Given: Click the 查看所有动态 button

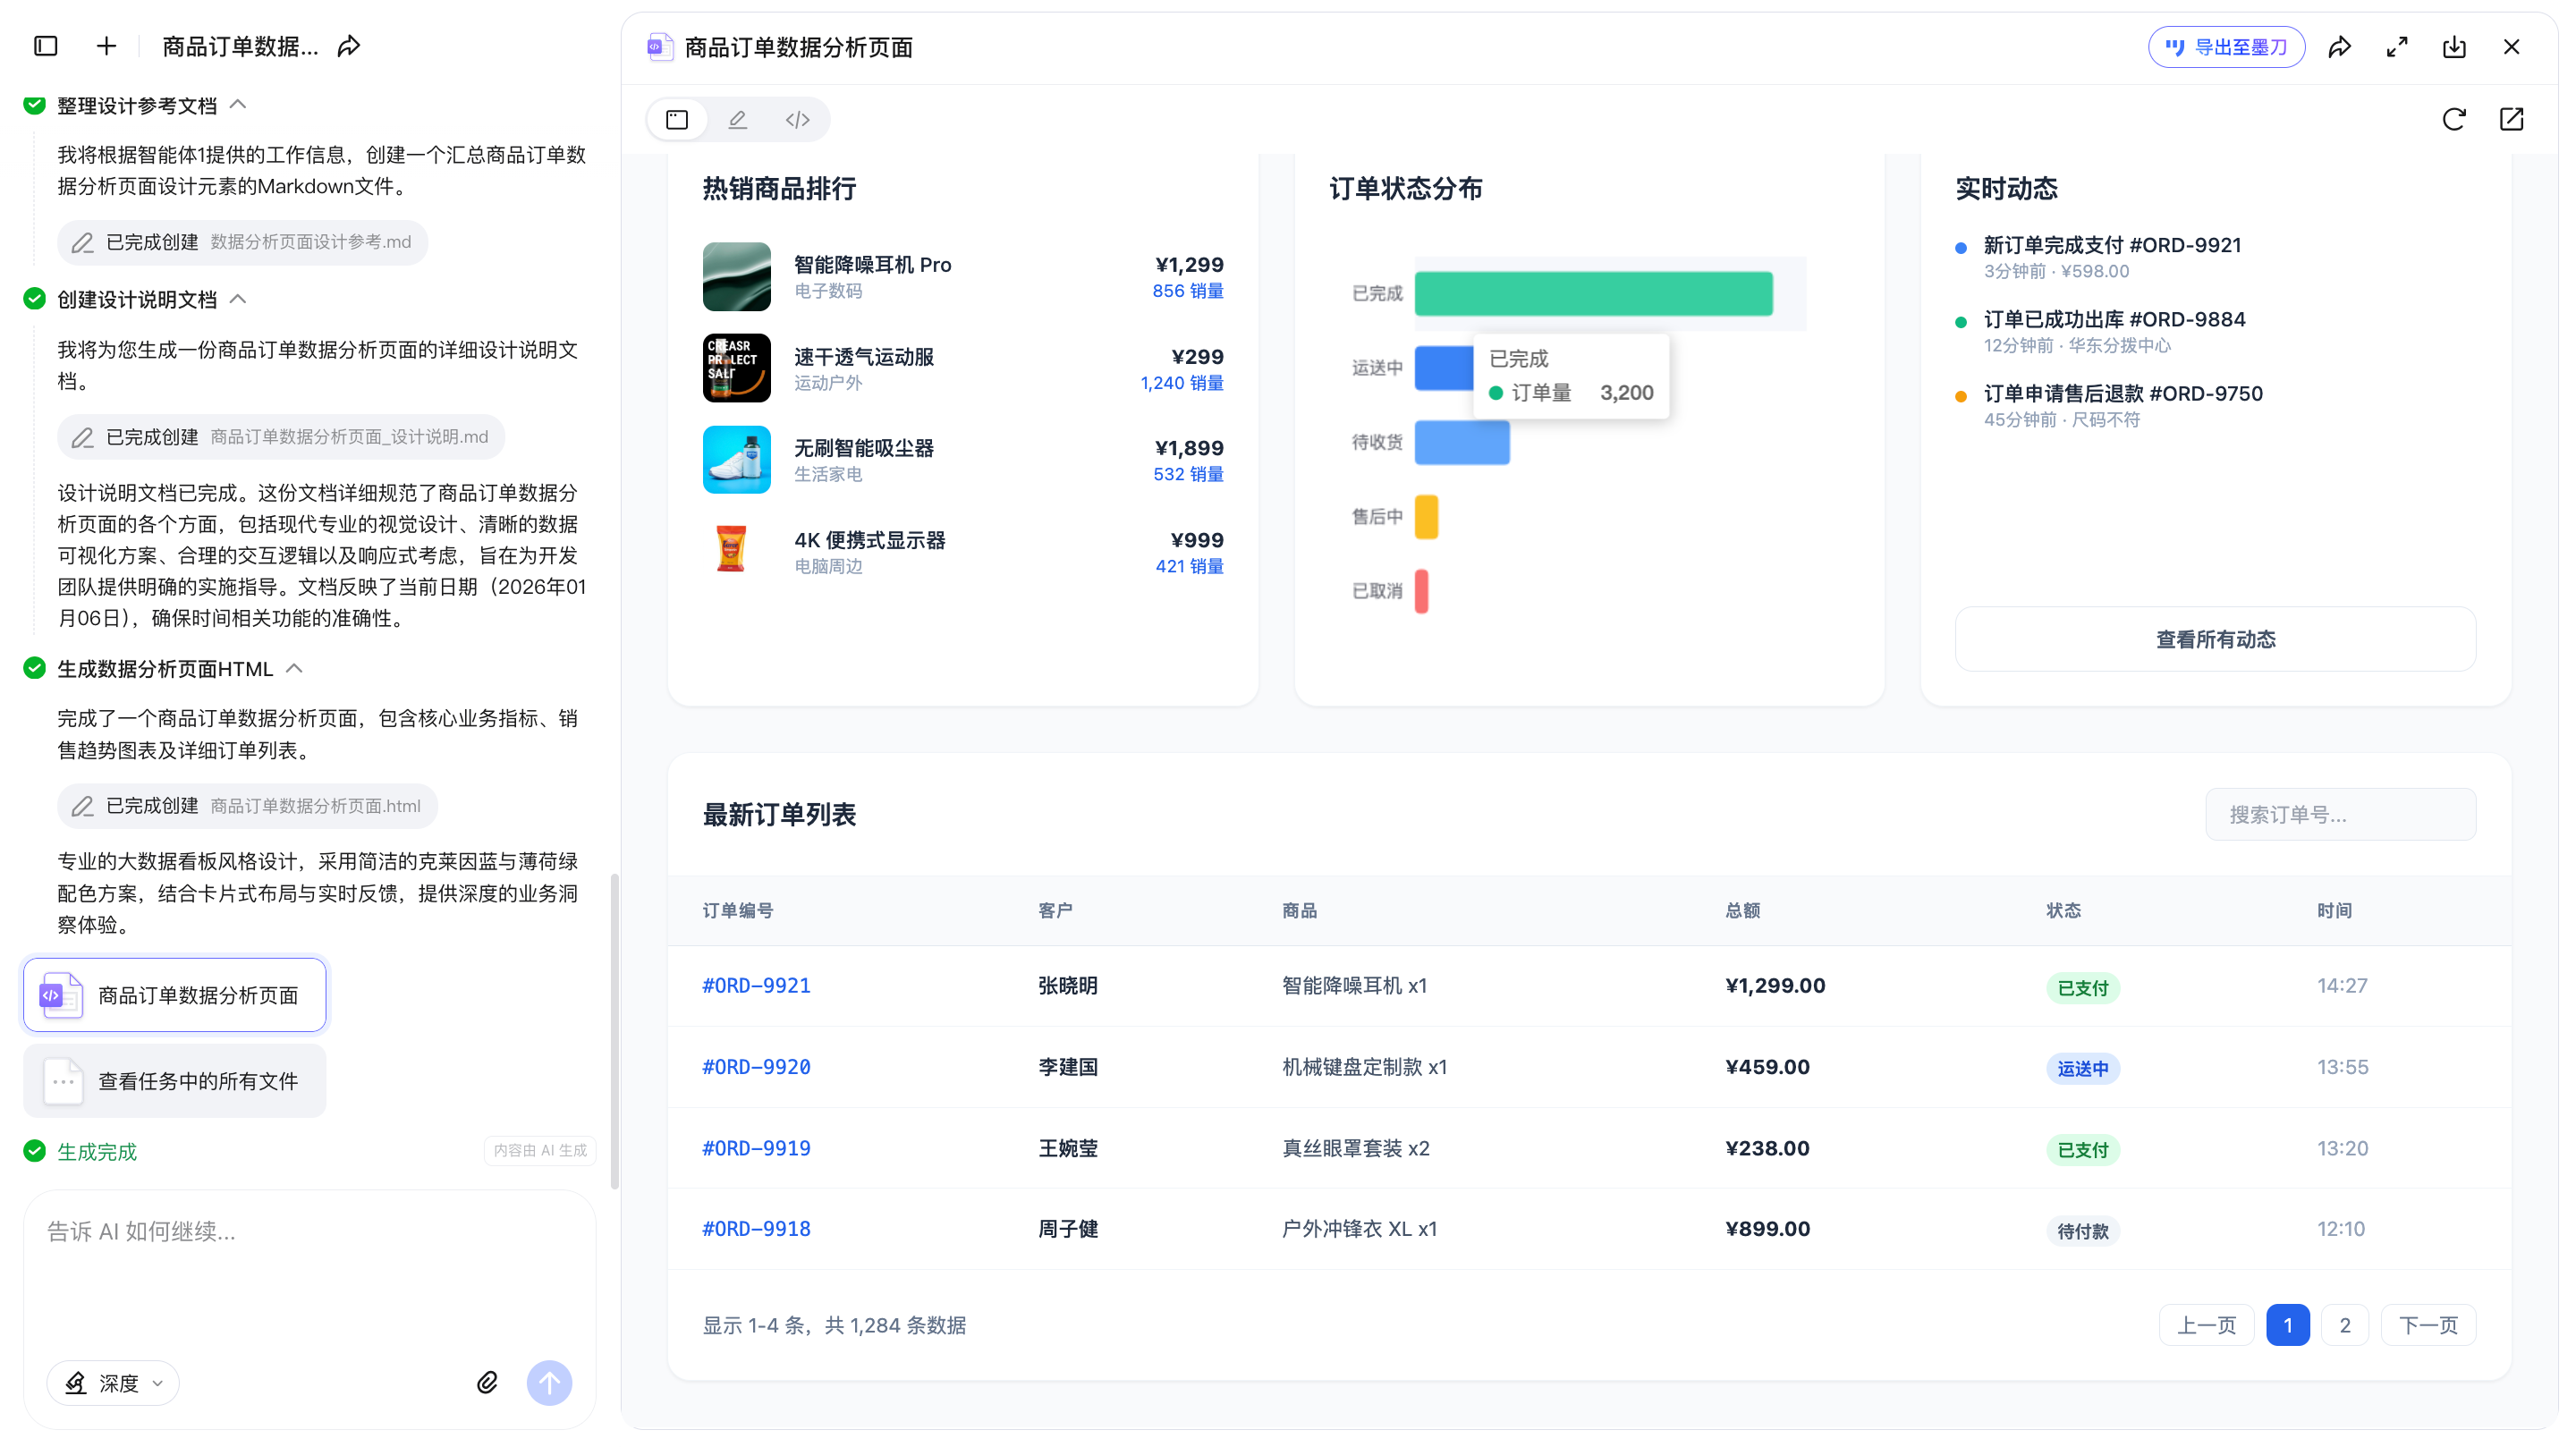Looking at the screenshot, I should 2215,639.
